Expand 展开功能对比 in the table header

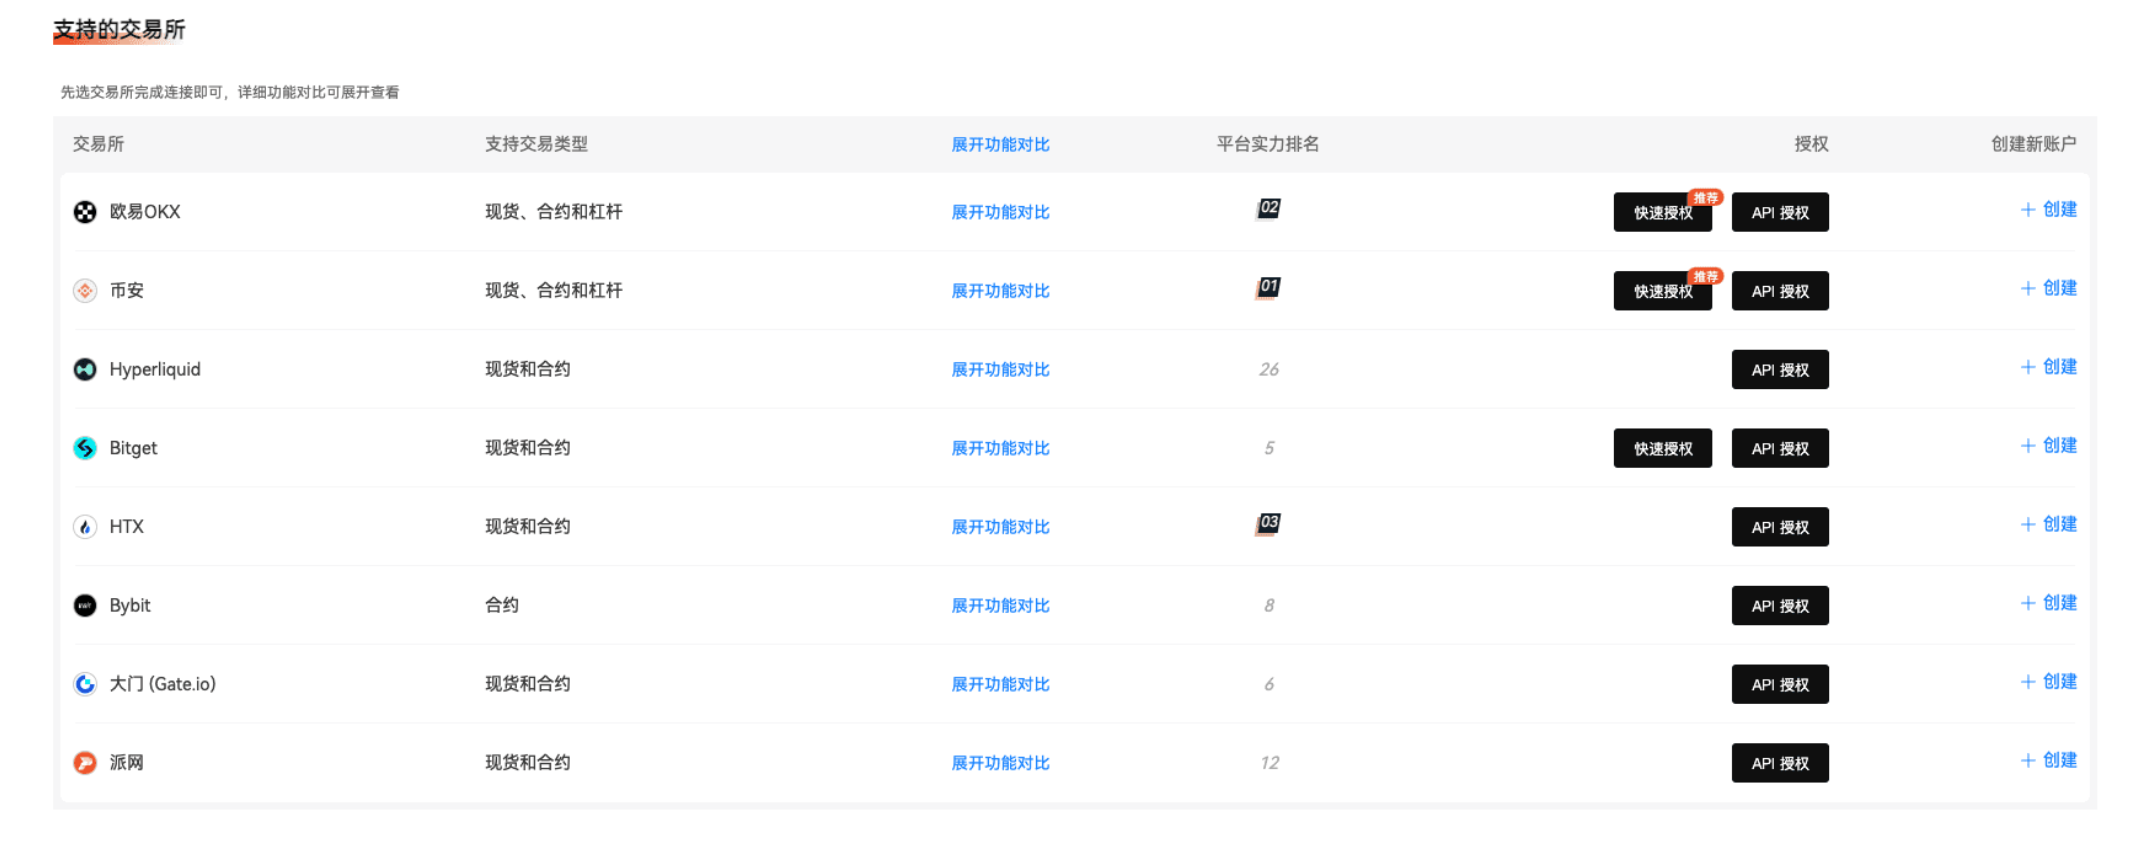1000,145
